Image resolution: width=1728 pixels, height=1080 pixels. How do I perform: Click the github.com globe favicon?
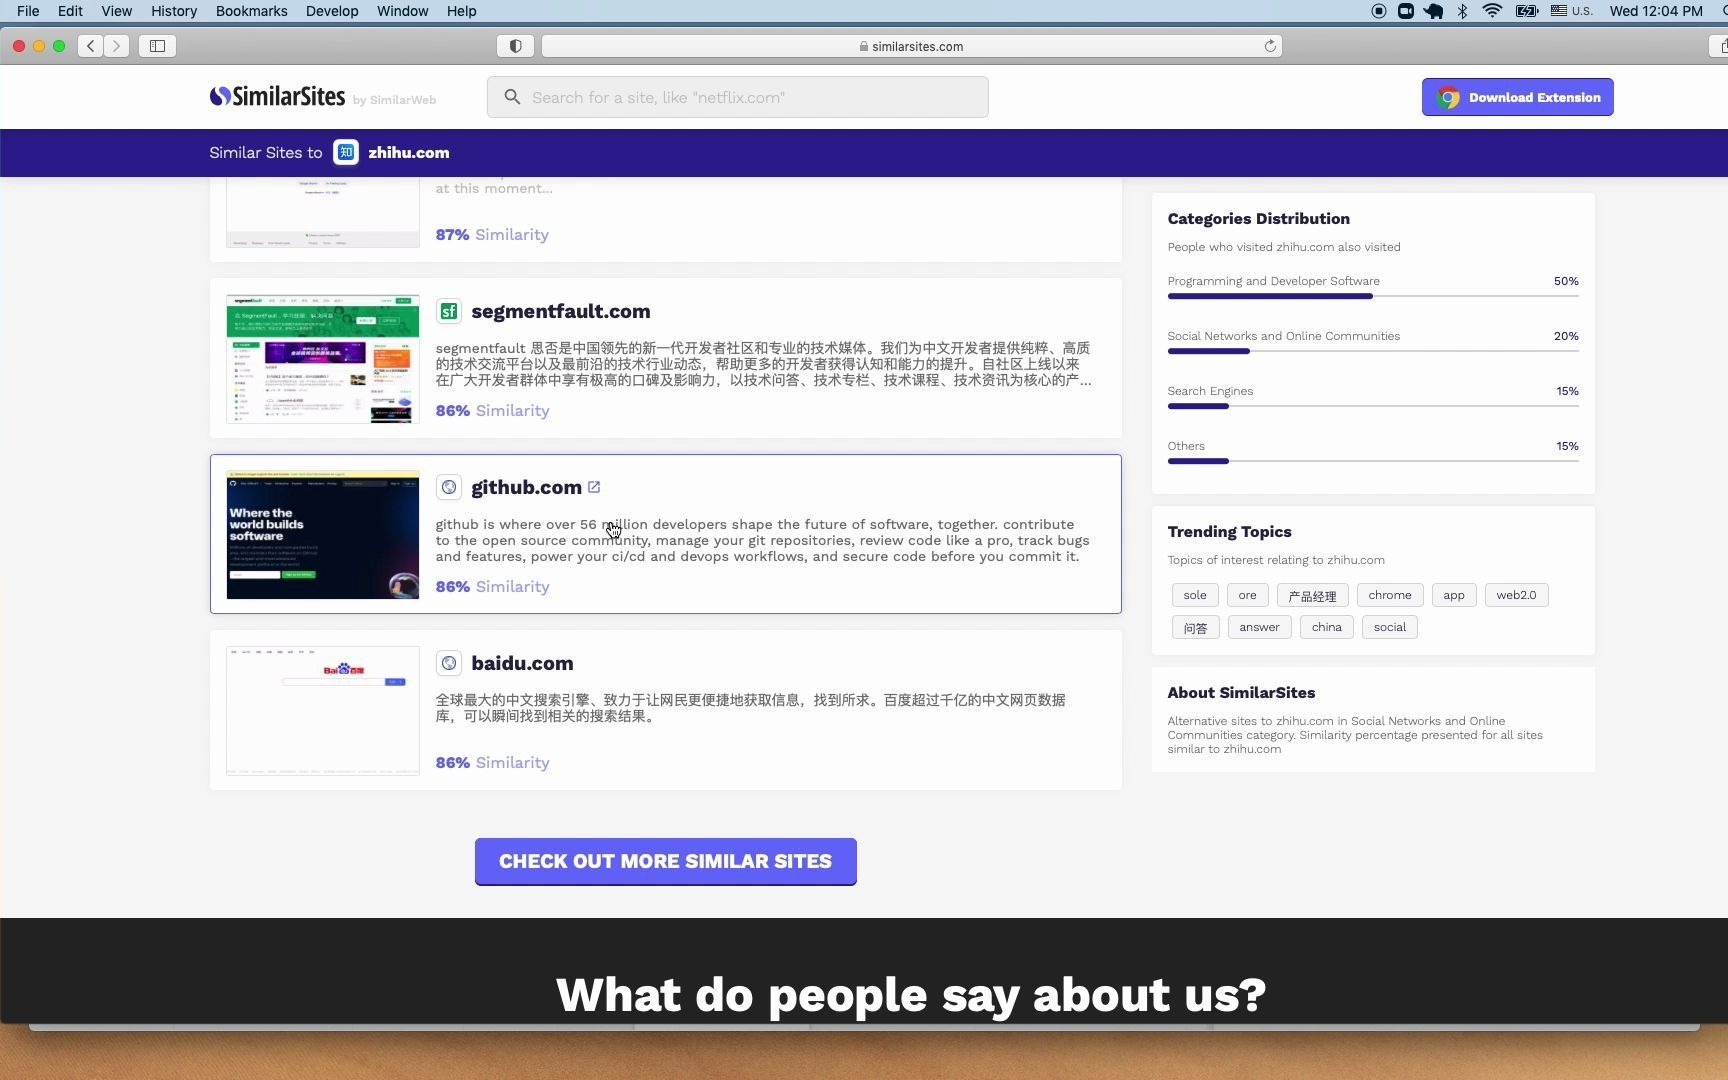click(449, 487)
